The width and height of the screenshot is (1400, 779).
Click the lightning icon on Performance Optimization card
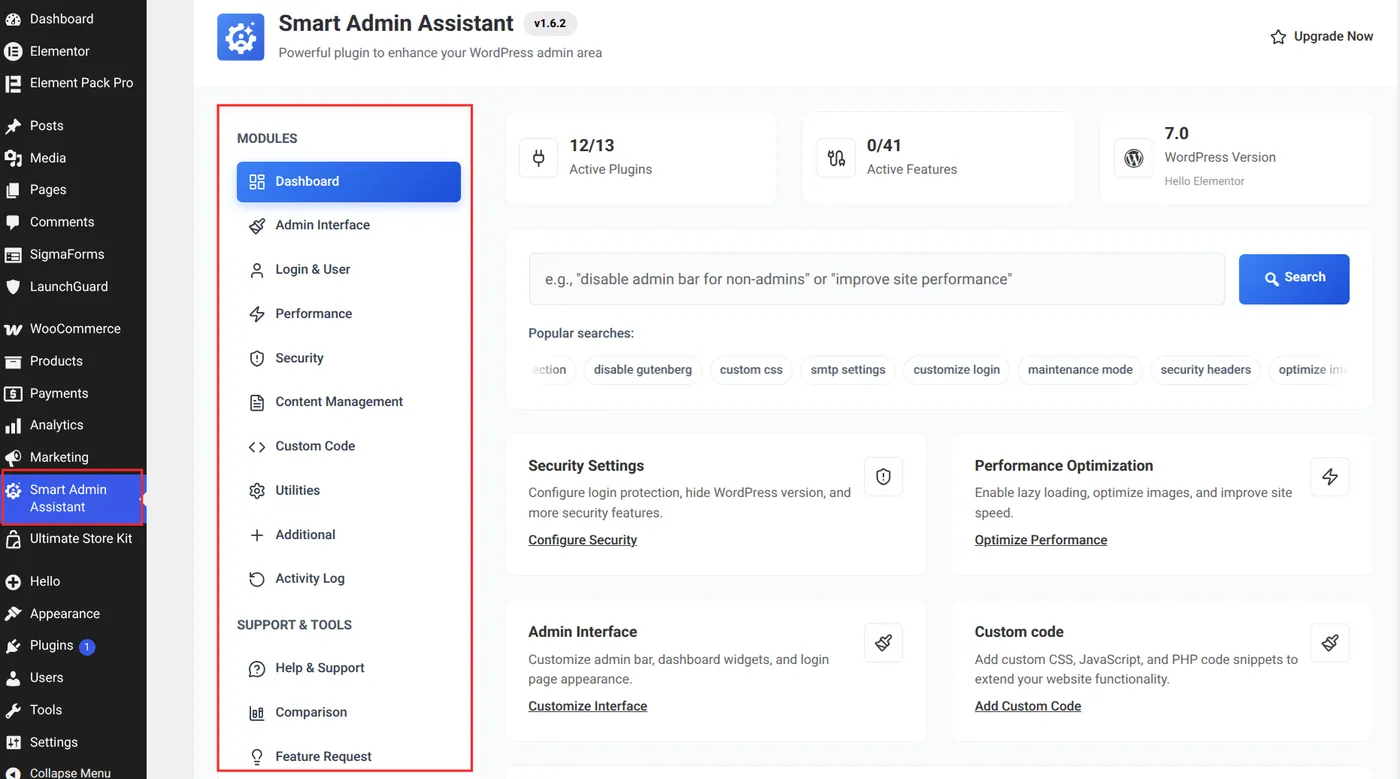click(1330, 477)
